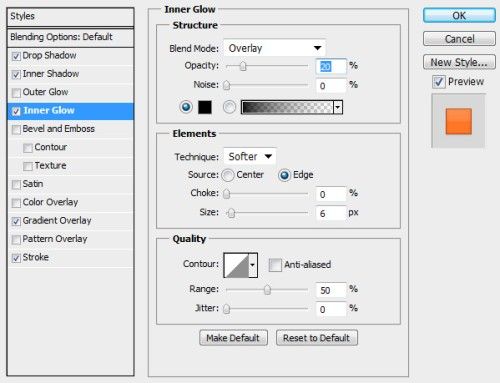Click the Range slider handle
Screen dimensions: 500x383
(x=267, y=290)
